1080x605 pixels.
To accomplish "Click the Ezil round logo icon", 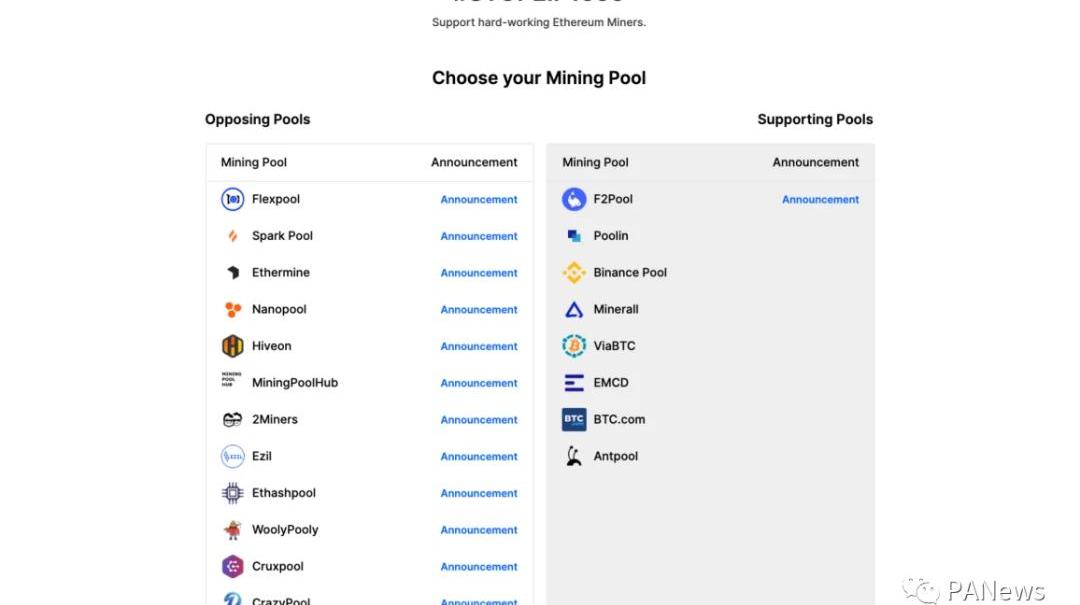I will [232, 456].
